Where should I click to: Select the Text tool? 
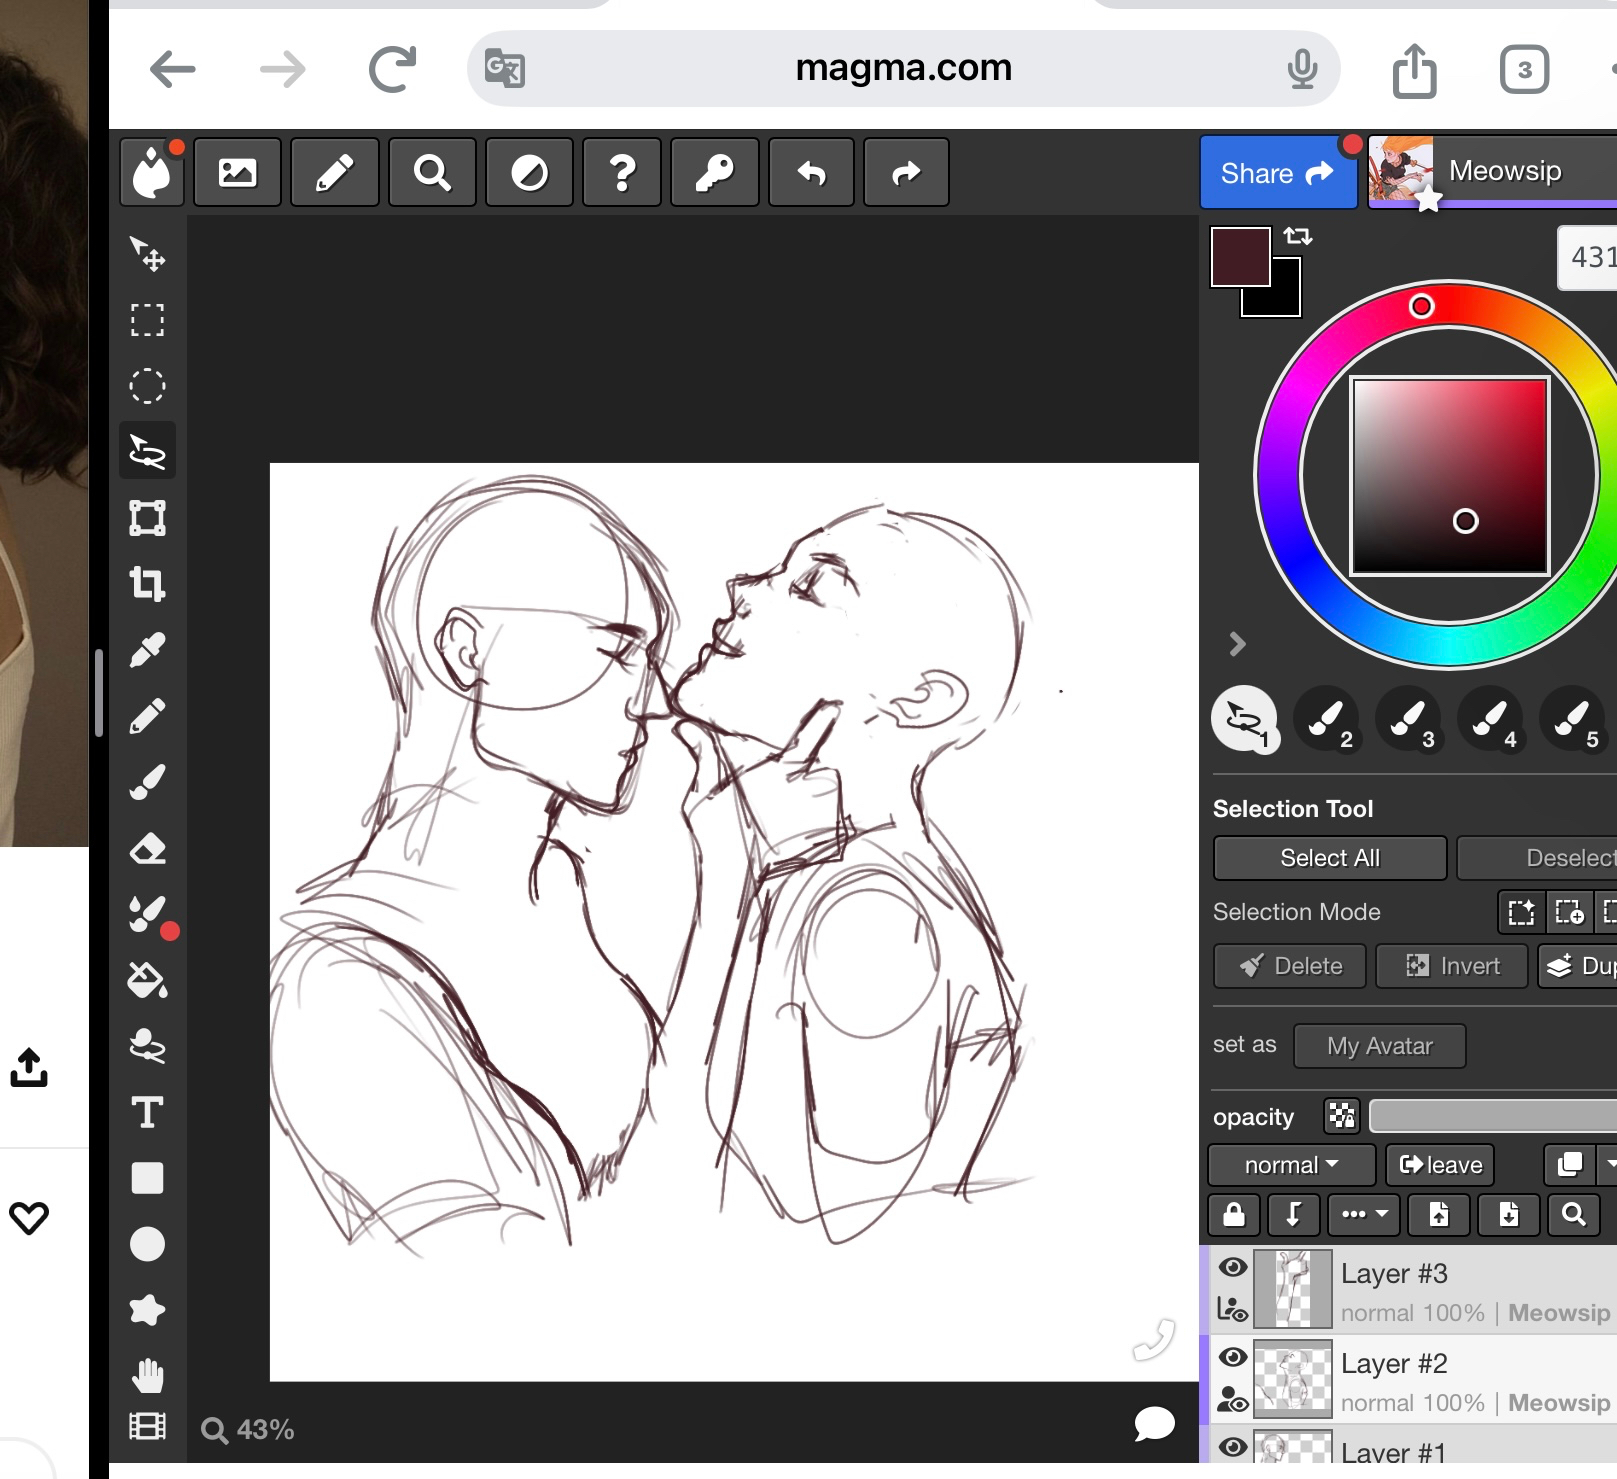(147, 1112)
